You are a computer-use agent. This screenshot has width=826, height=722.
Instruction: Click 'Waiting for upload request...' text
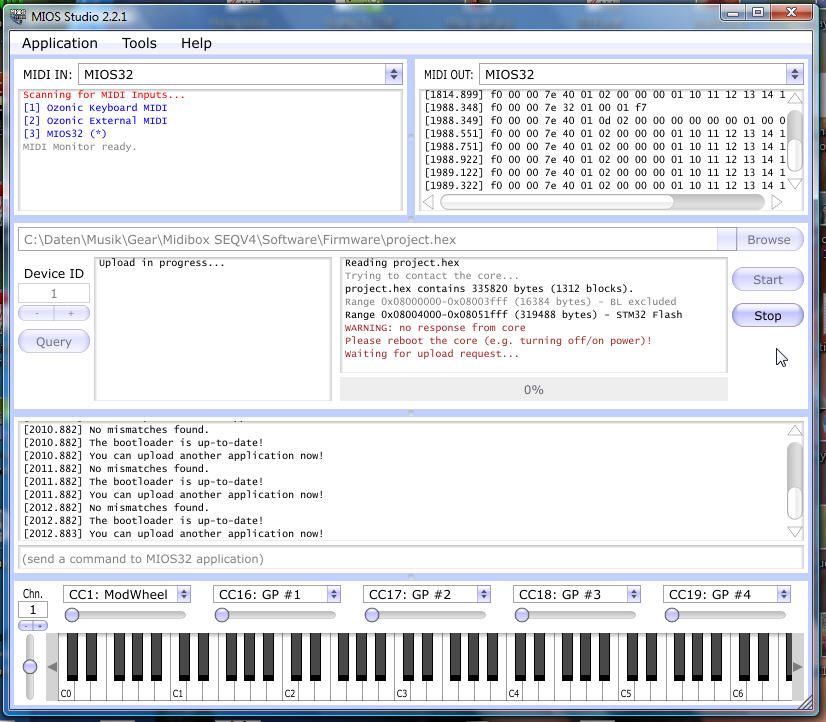coord(432,354)
